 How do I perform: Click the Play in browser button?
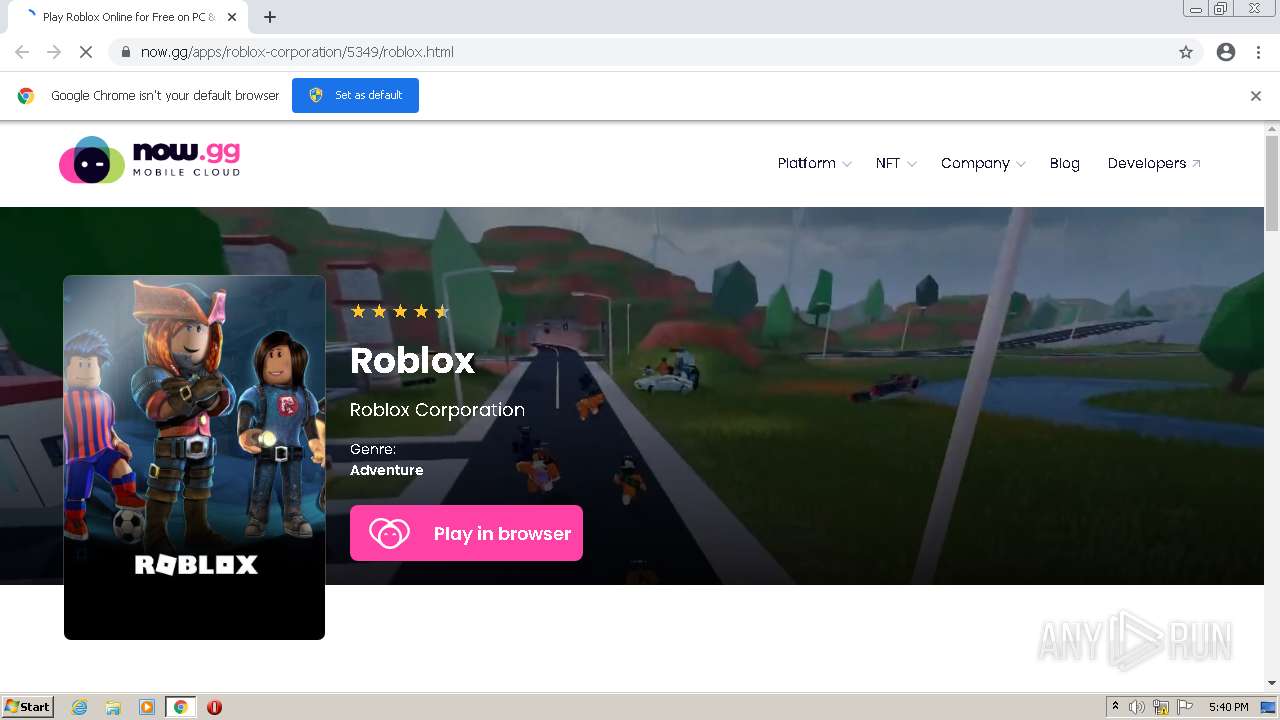pos(466,533)
